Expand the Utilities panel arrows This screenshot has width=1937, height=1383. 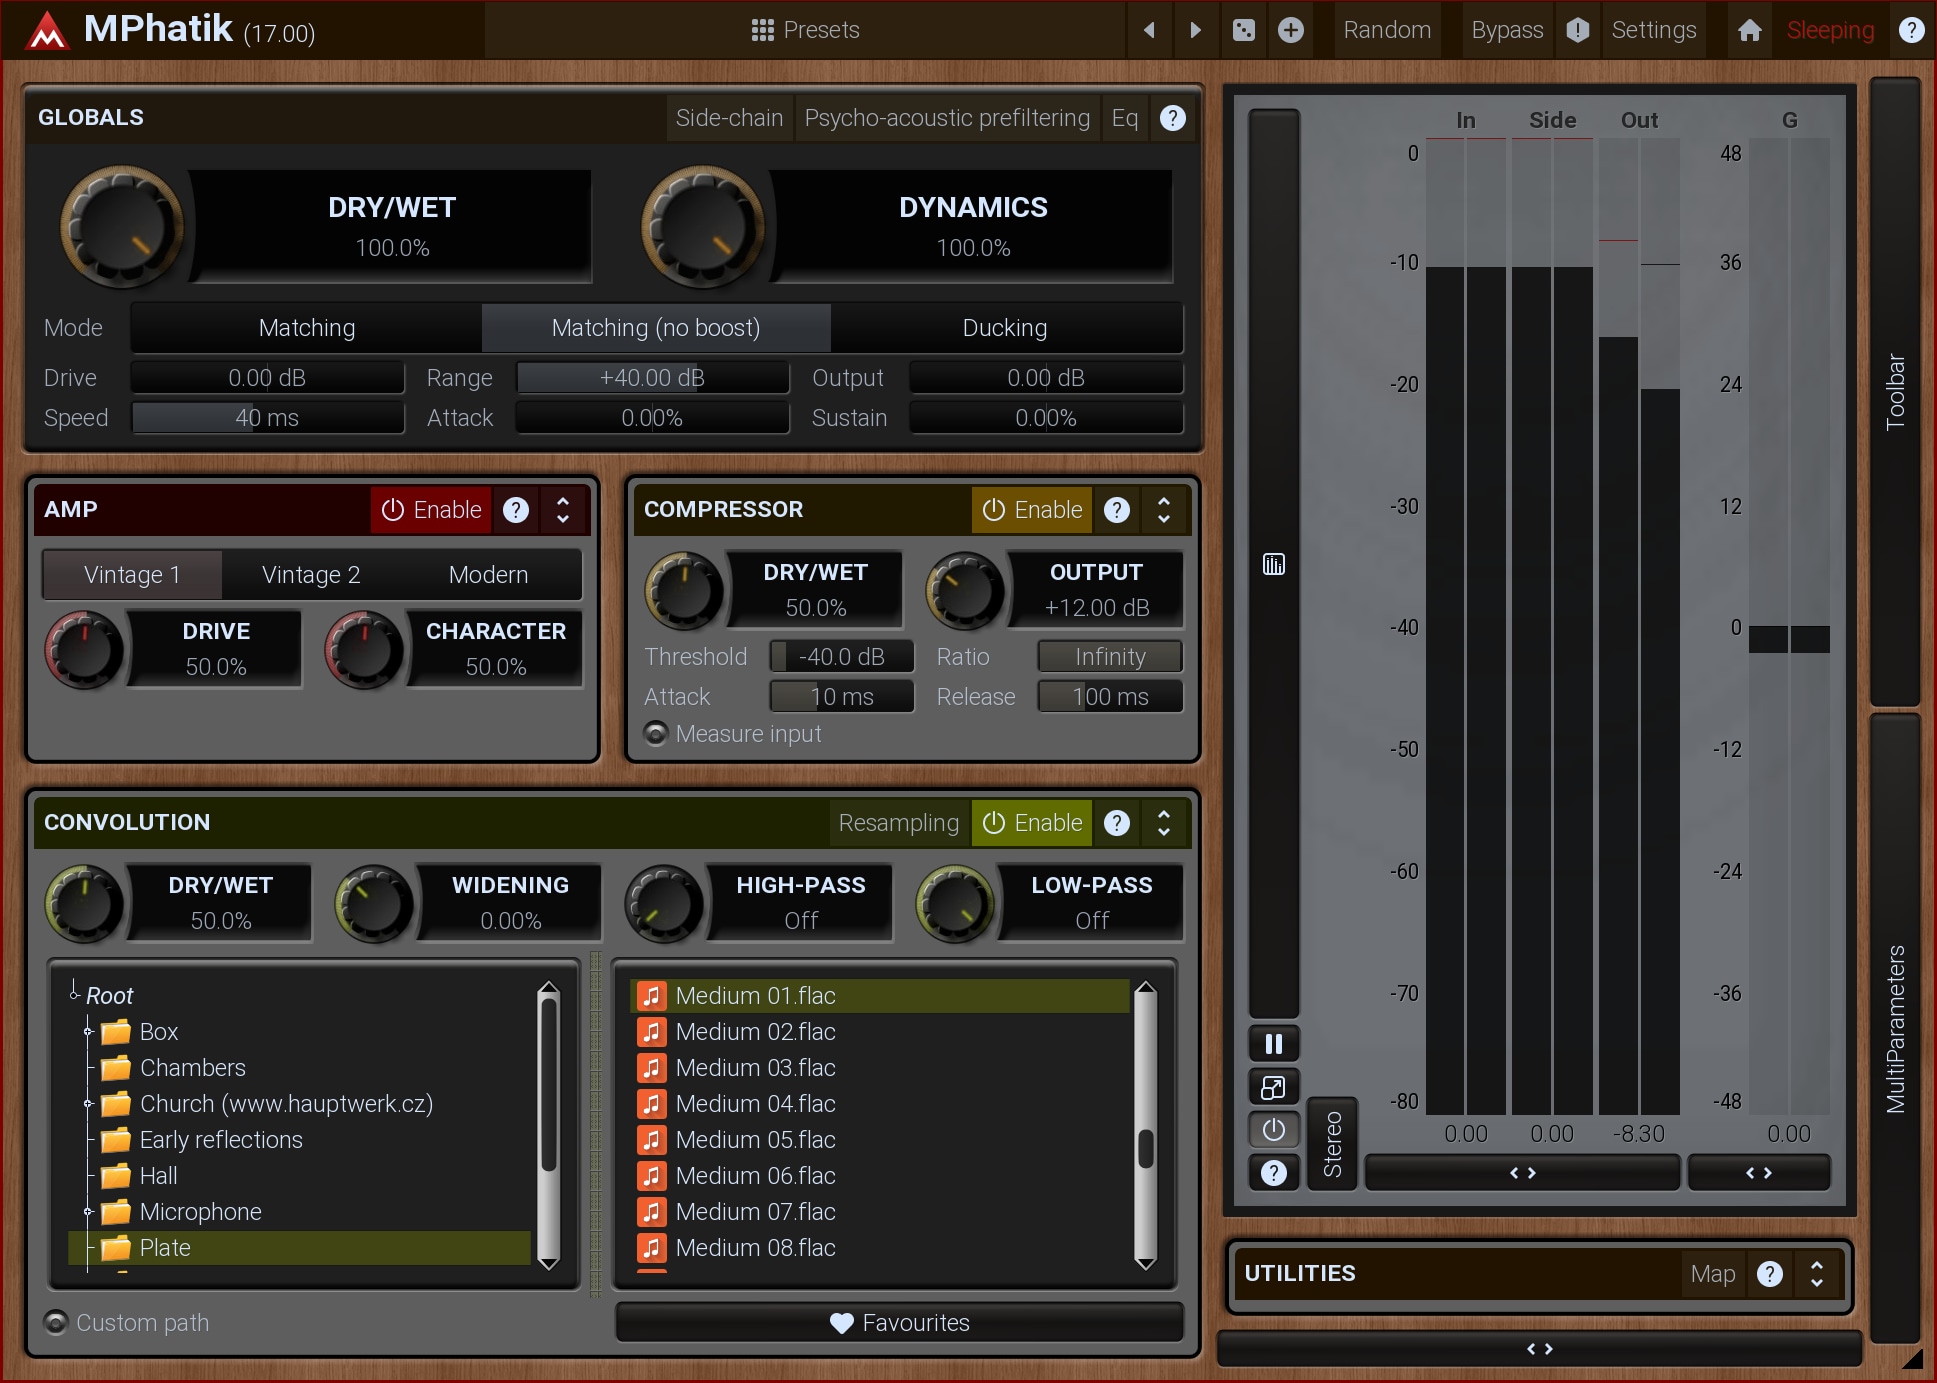[x=1816, y=1273]
